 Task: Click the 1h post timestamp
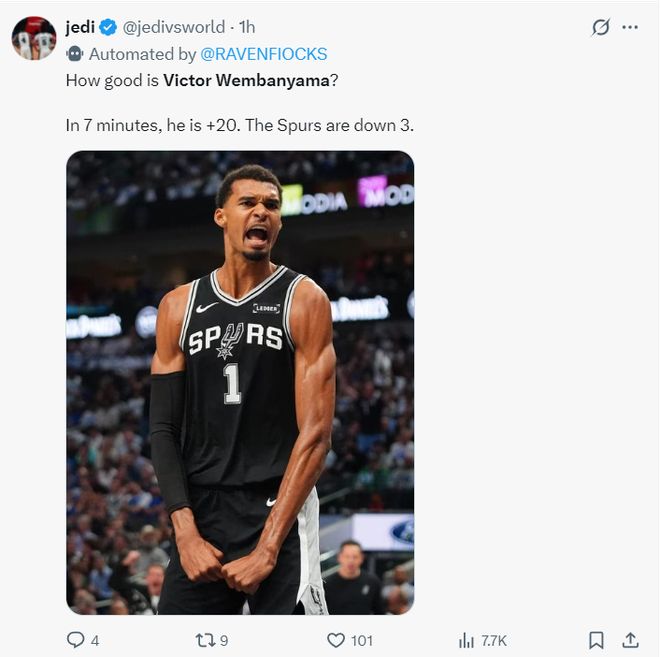(247, 27)
